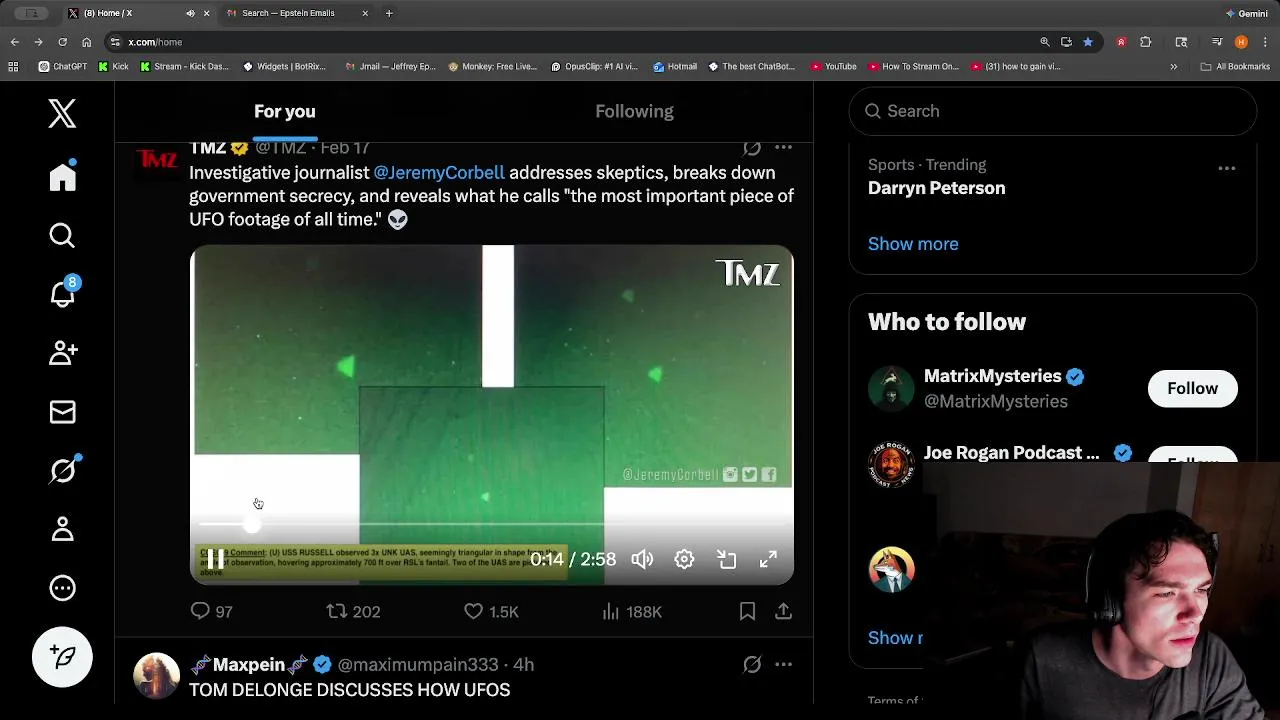Open Gemini button in browser
This screenshot has height=720, width=1280.
[x=1246, y=13]
